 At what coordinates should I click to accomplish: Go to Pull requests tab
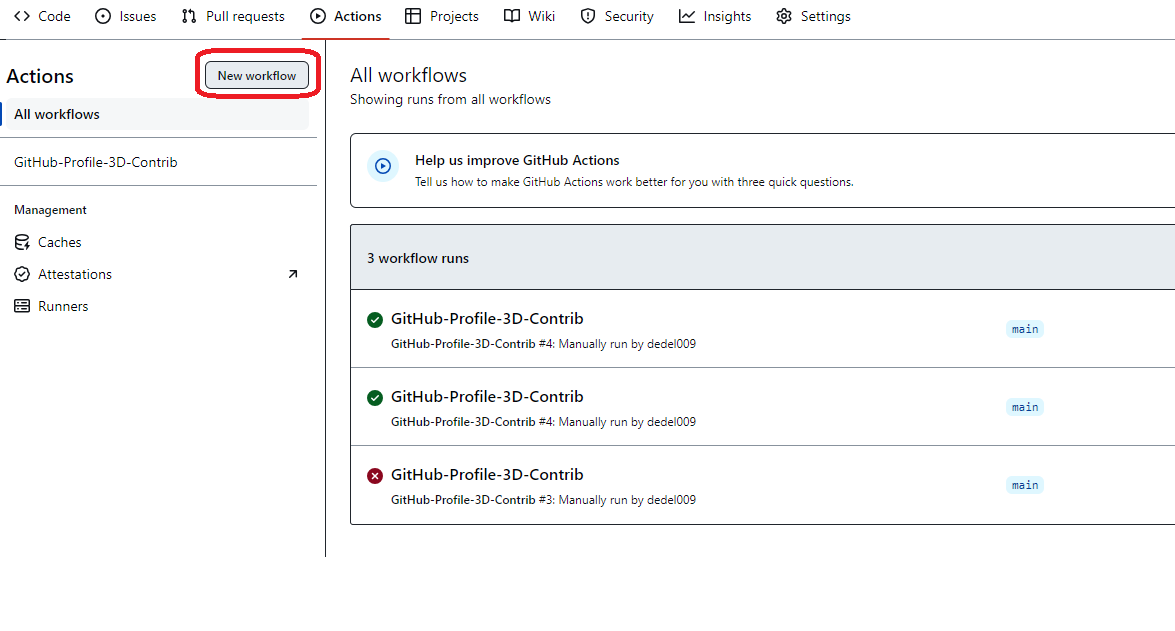coord(233,16)
